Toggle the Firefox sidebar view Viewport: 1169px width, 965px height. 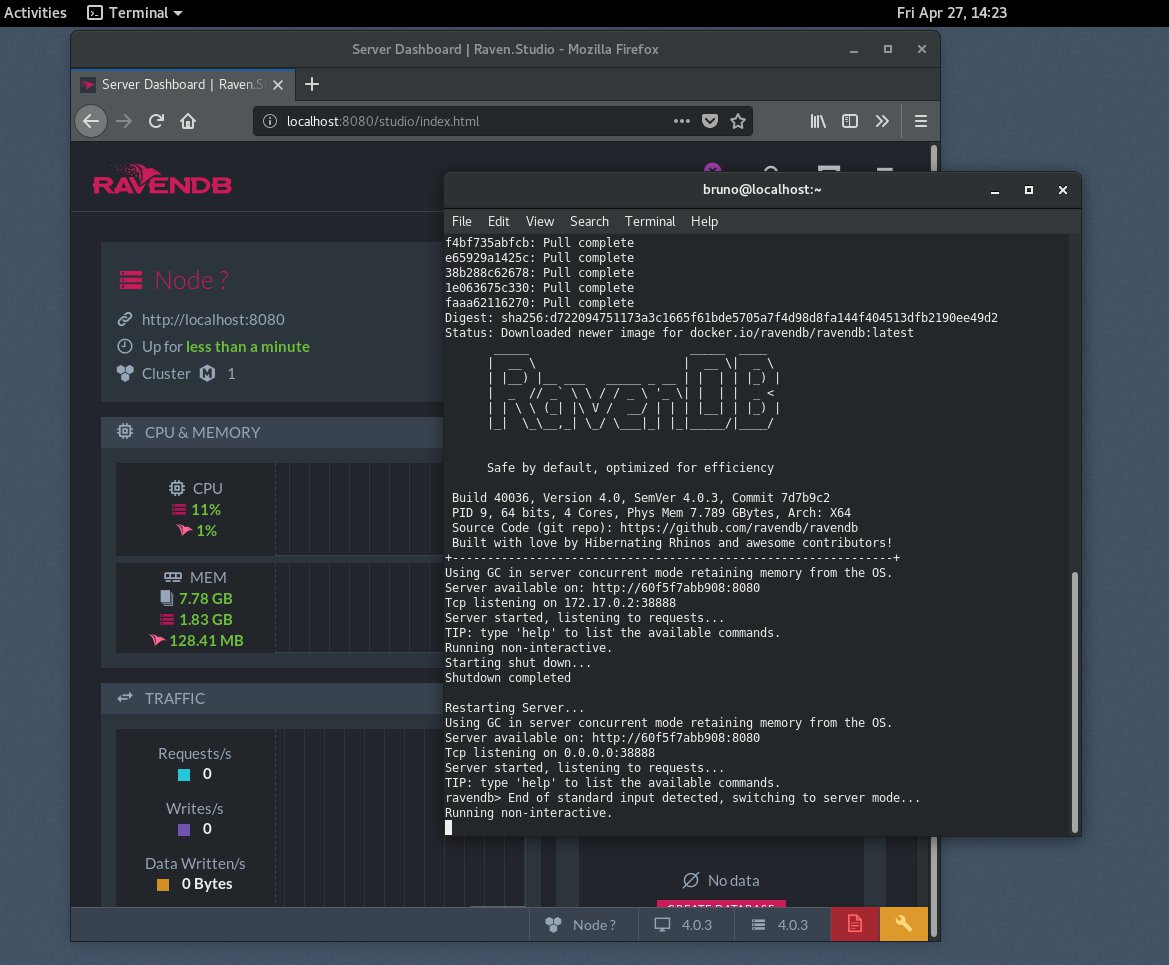pos(849,120)
